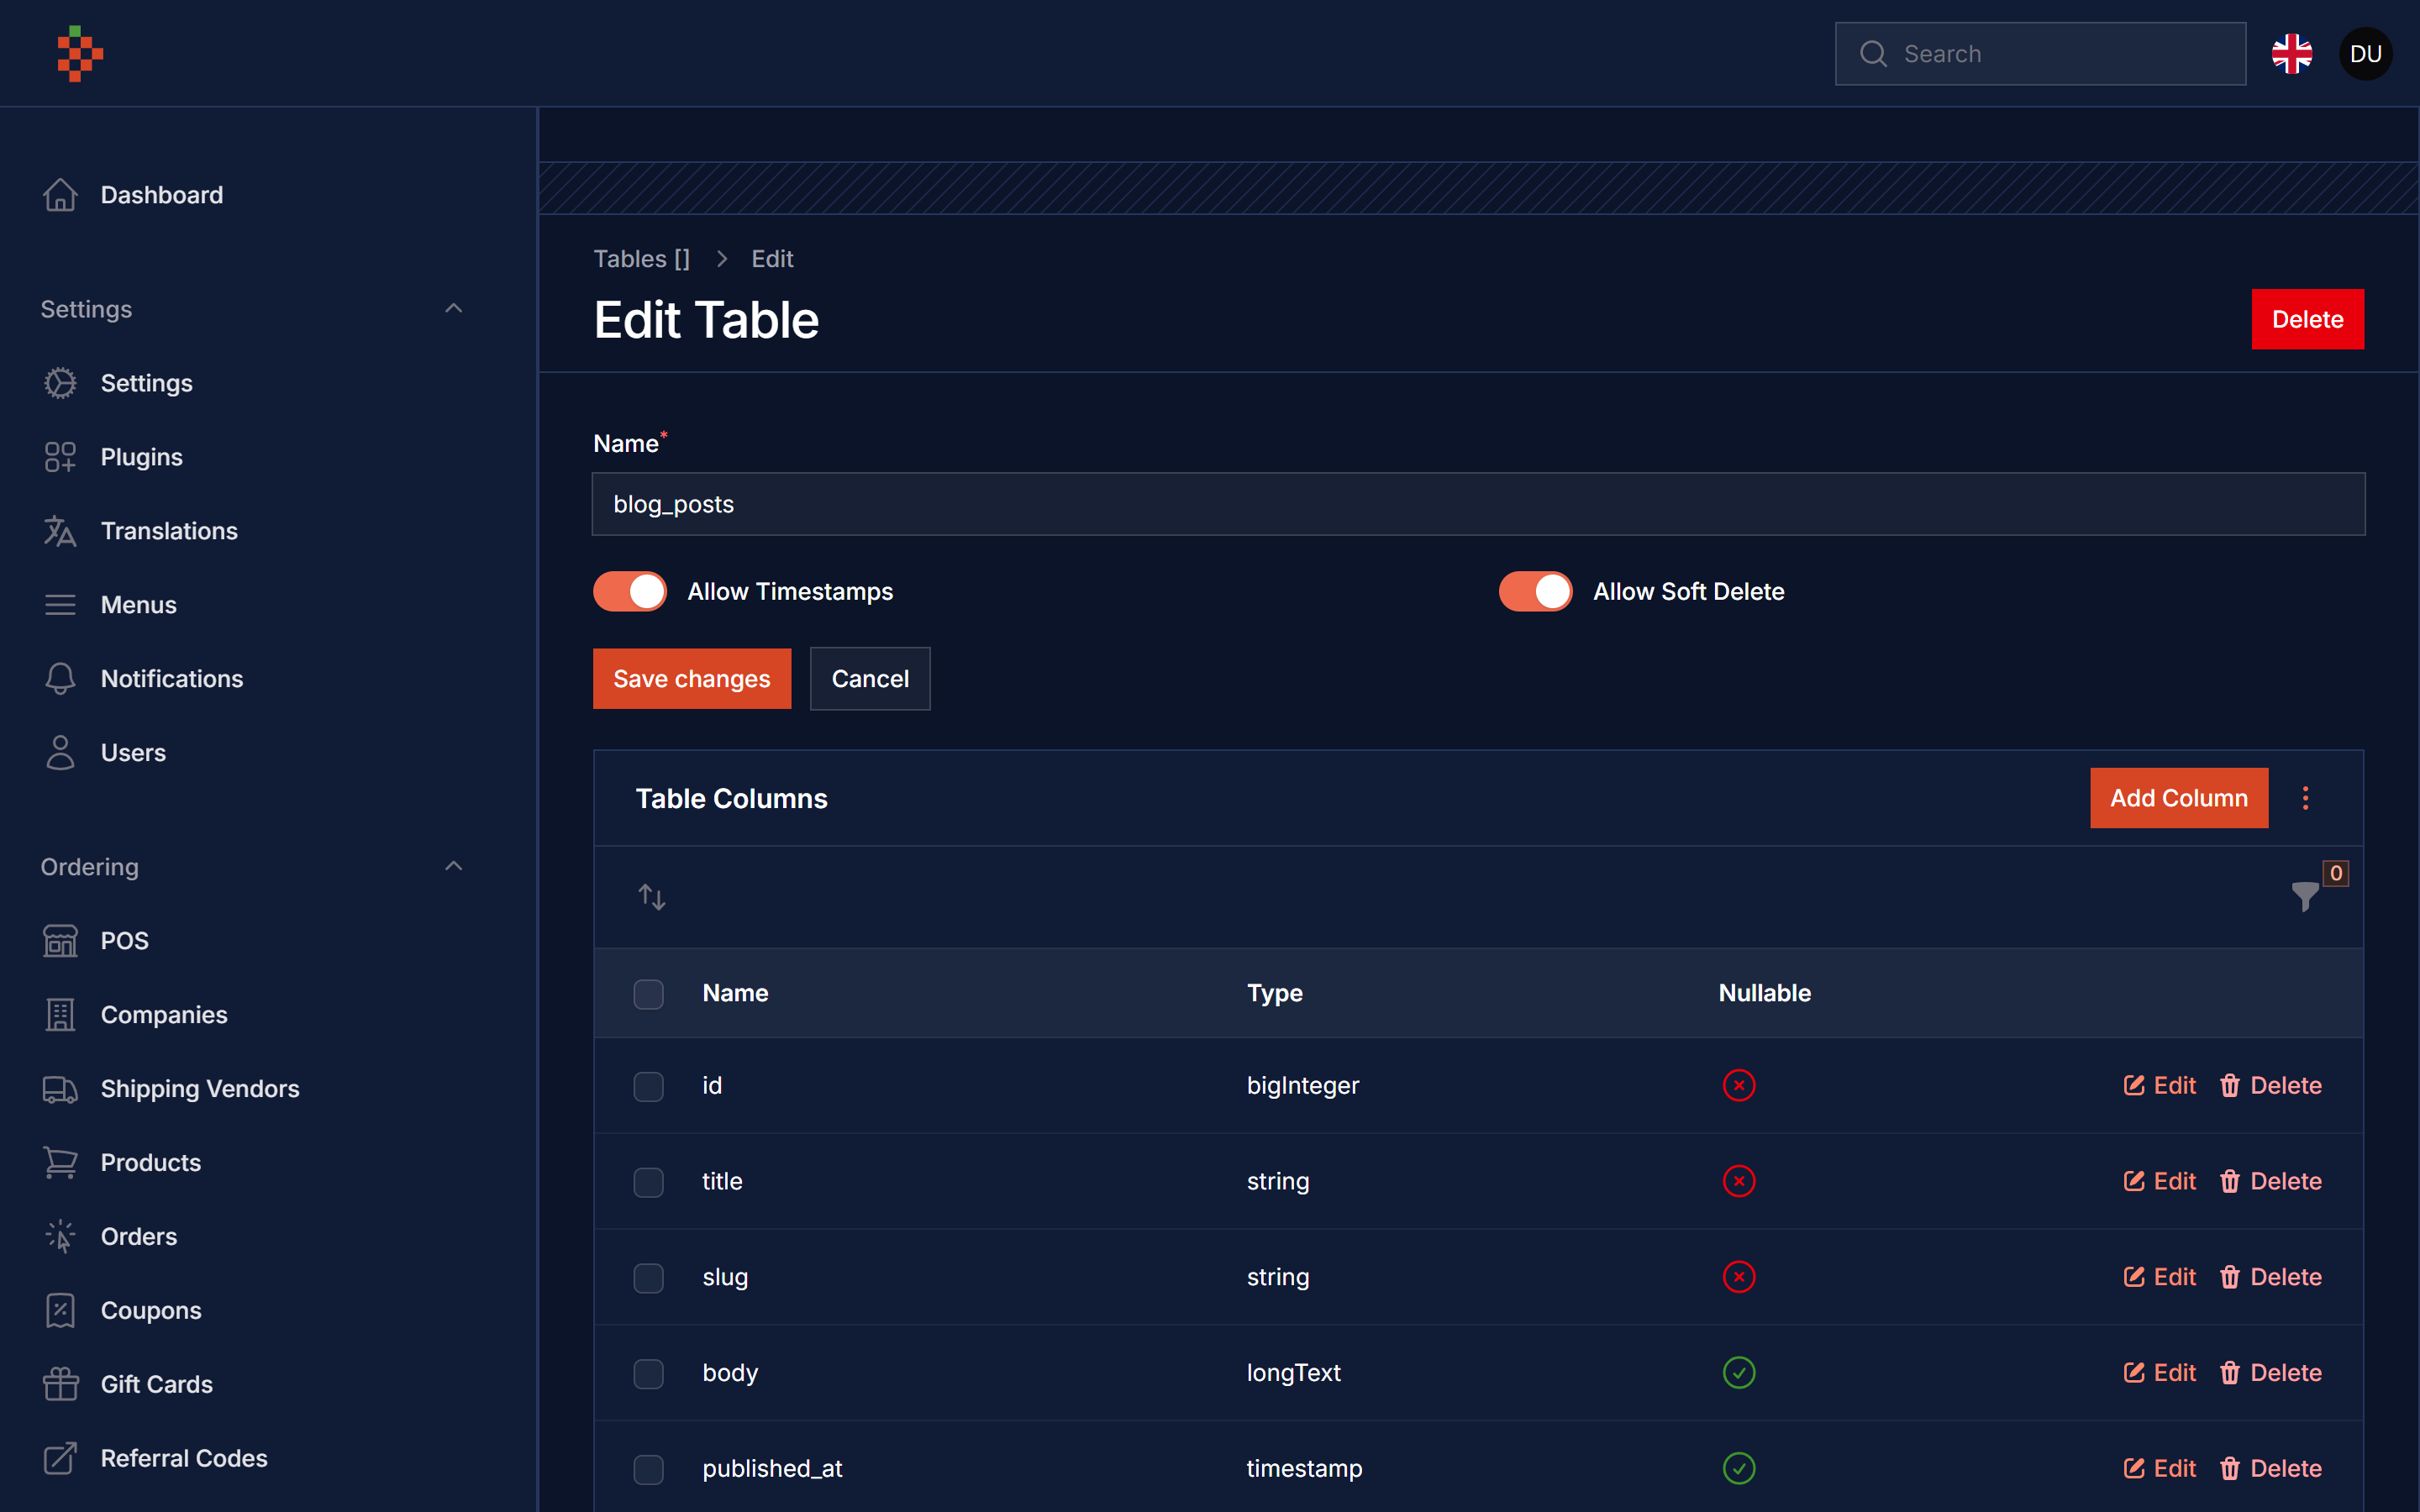Image resolution: width=2420 pixels, height=1512 pixels.
Task: Click the Users person icon
Action: (x=60, y=753)
